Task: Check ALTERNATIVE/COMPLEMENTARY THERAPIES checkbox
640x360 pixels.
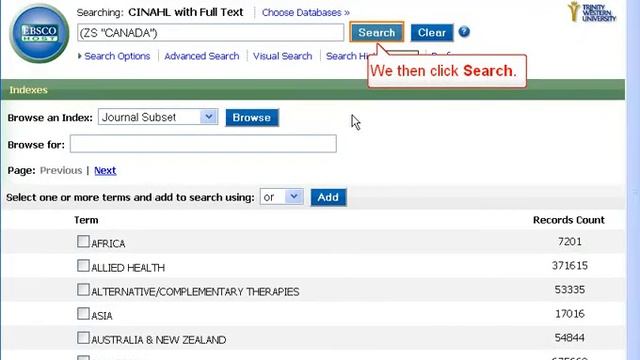Action: 83,290
